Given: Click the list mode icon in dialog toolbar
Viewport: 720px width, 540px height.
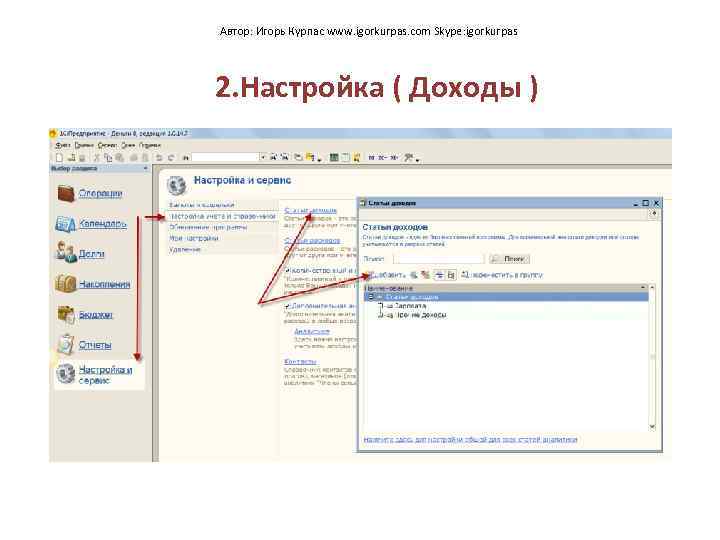Looking at the screenshot, I should point(451,275).
